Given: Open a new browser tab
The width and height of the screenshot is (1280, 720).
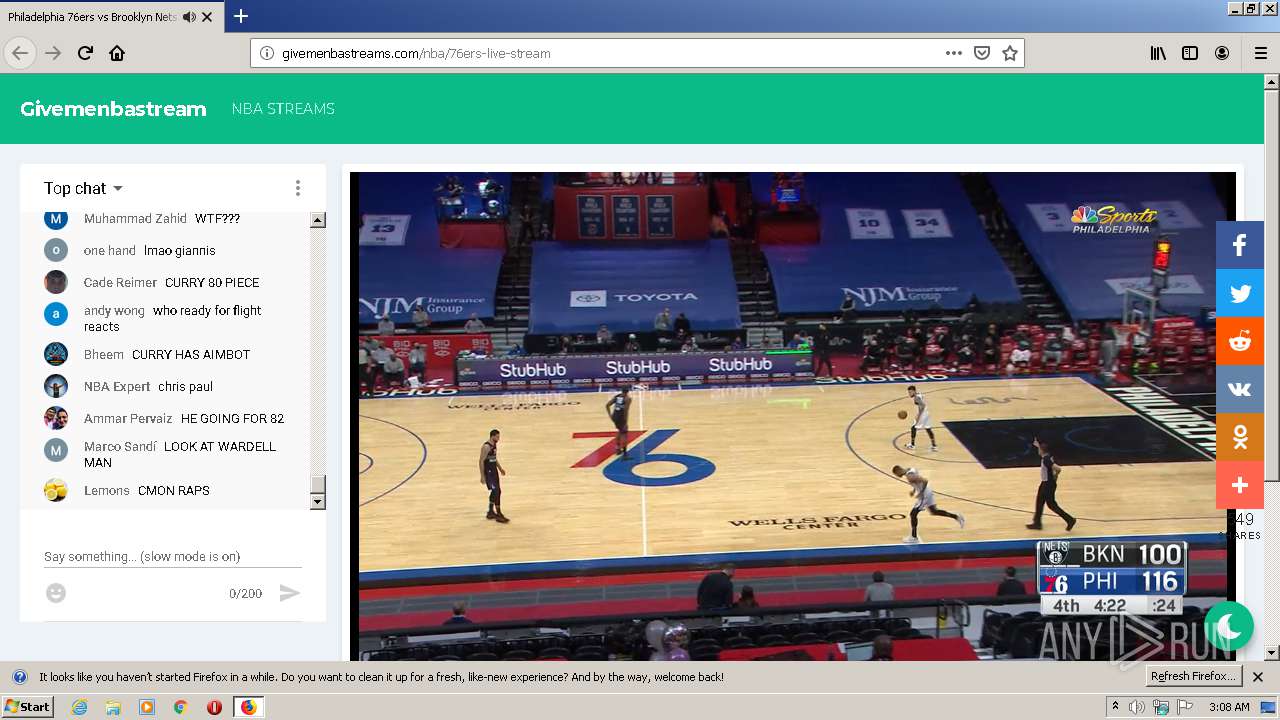Looking at the screenshot, I should coord(241,16).
